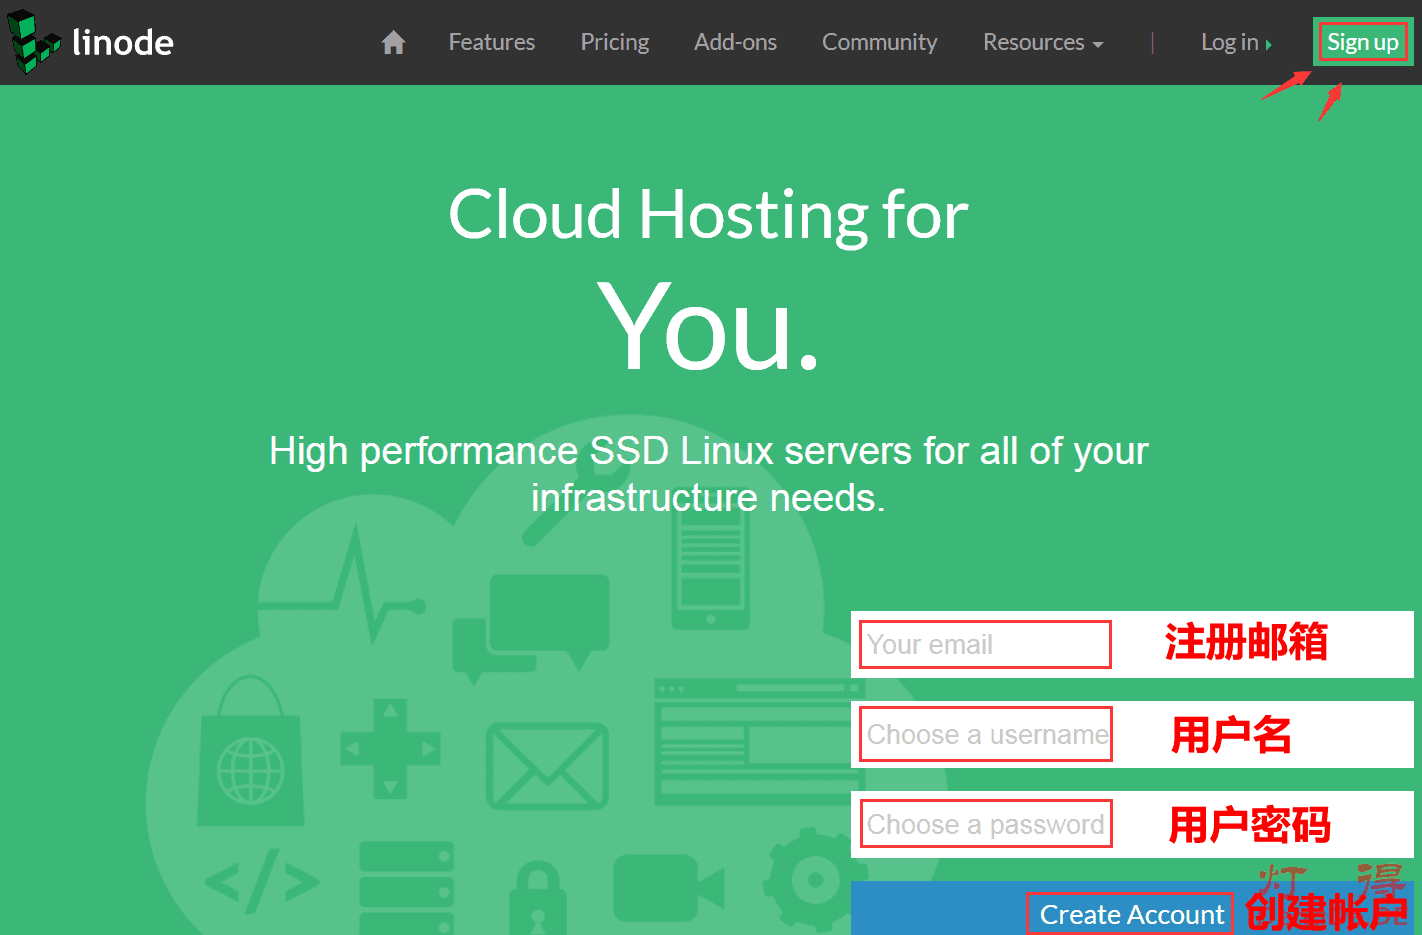Click the Linode cube logo
The width and height of the screenshot is (1422, 935).
click(x=33, y=42)
